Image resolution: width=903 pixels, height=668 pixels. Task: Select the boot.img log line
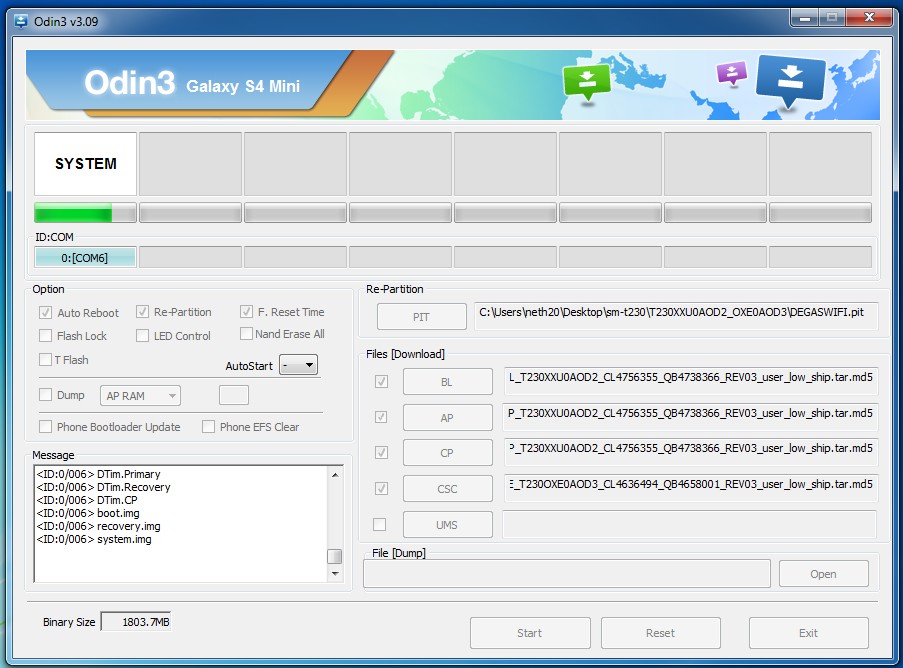88,513
